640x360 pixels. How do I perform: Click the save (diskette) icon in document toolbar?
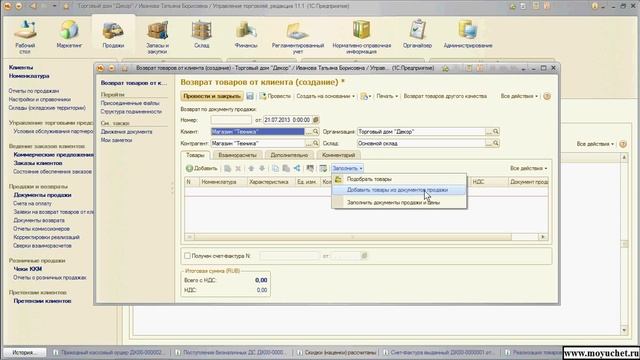tap(250, 96)
